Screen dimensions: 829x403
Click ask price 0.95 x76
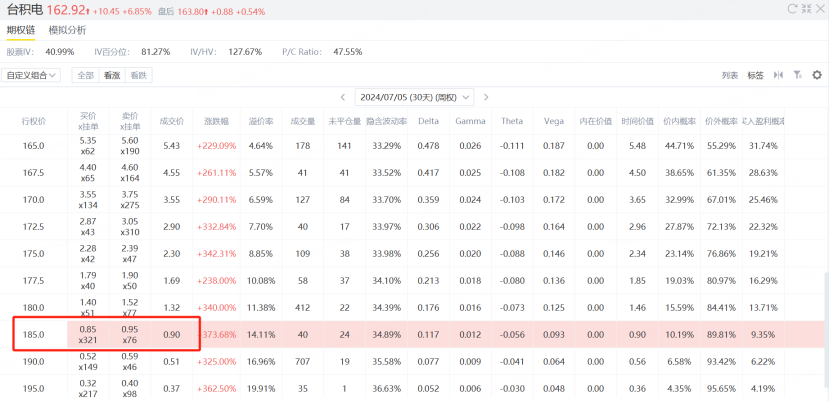[x=130, y=334]
